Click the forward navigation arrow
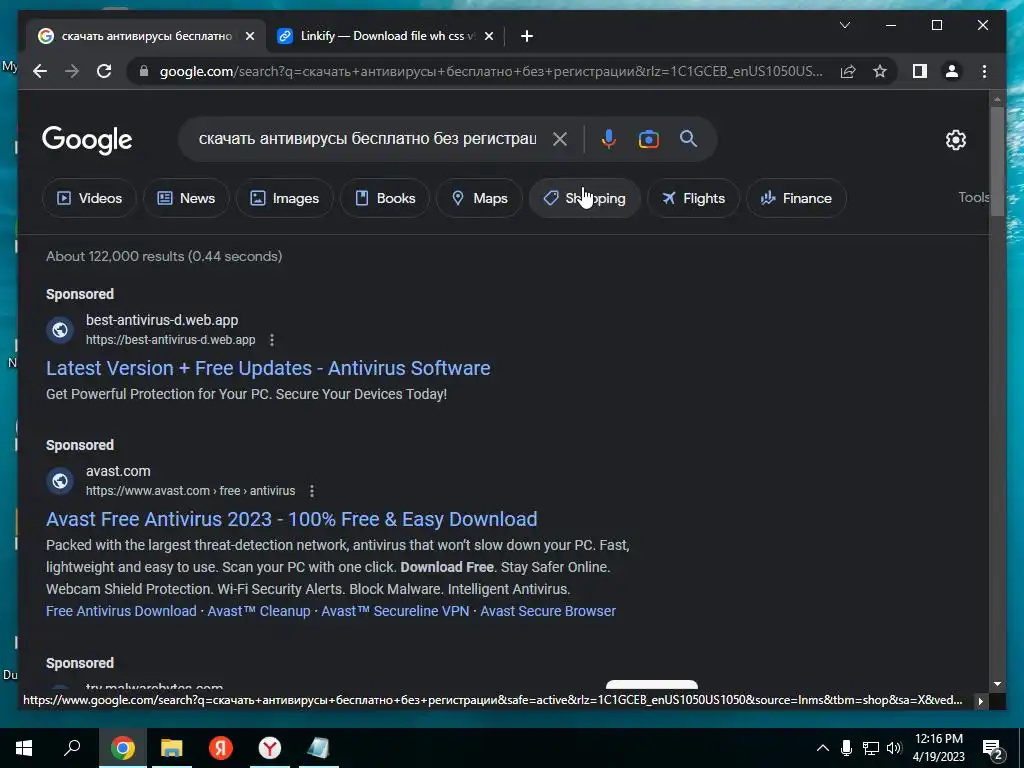1024x768 pixels. pos(72,71)
